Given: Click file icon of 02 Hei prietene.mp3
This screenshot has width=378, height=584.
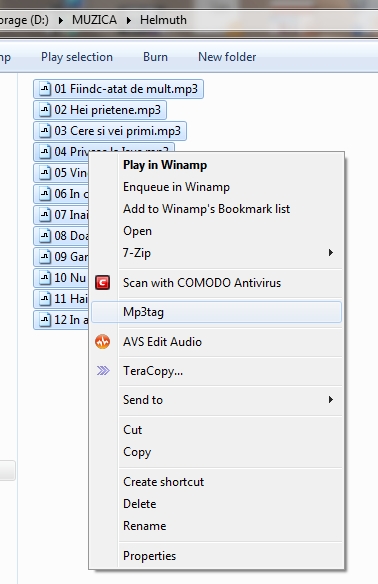Looking at the screenshot, I should point(45,110).
